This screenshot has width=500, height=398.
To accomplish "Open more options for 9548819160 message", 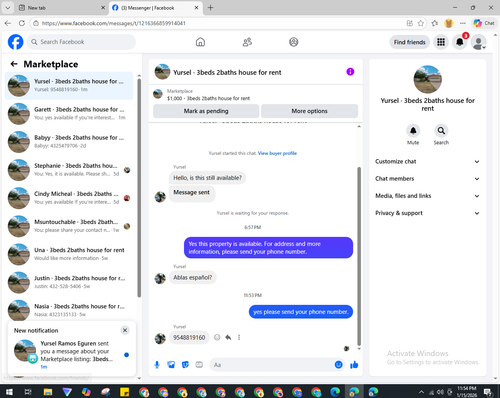I will [239, 337].
